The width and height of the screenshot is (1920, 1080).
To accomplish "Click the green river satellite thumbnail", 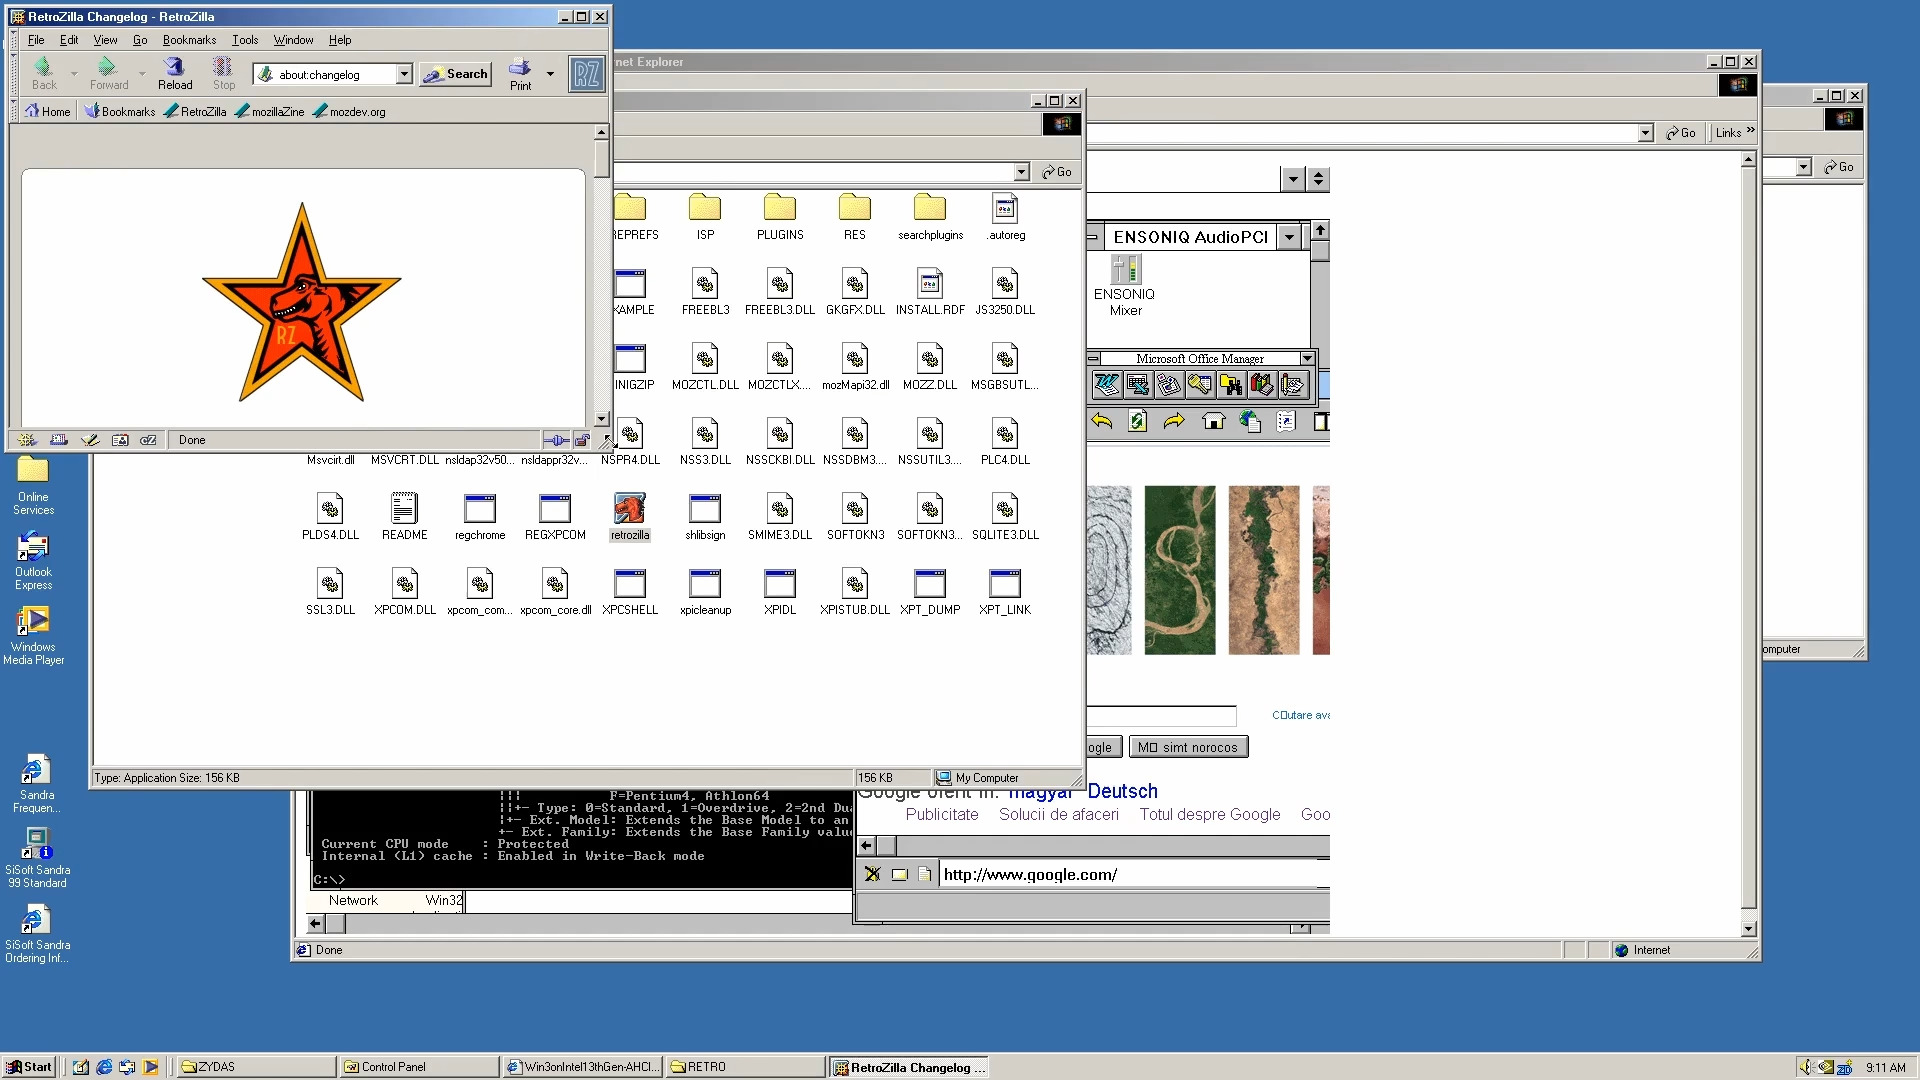I will 1180,570.
